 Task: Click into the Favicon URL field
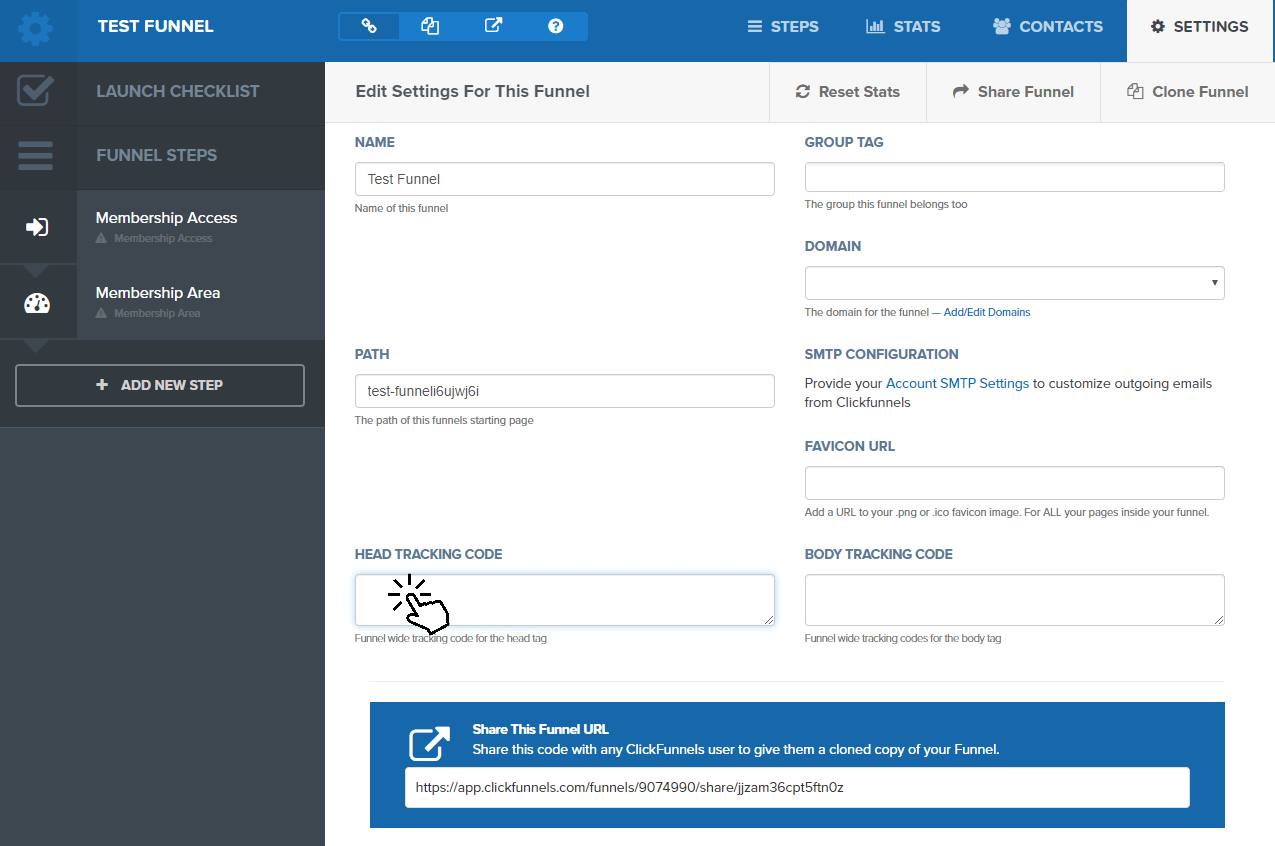pos(1014,483)
